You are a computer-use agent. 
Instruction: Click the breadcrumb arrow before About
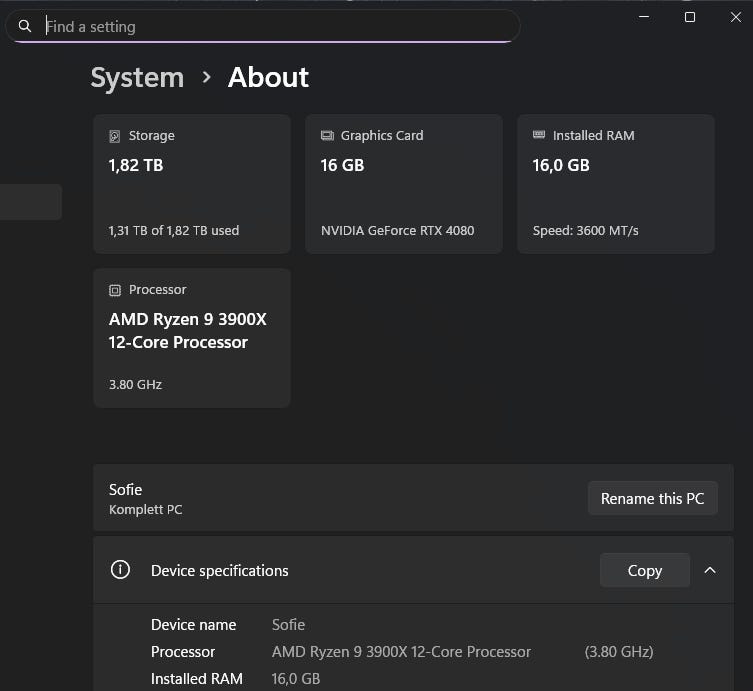(x=206, y=77)
